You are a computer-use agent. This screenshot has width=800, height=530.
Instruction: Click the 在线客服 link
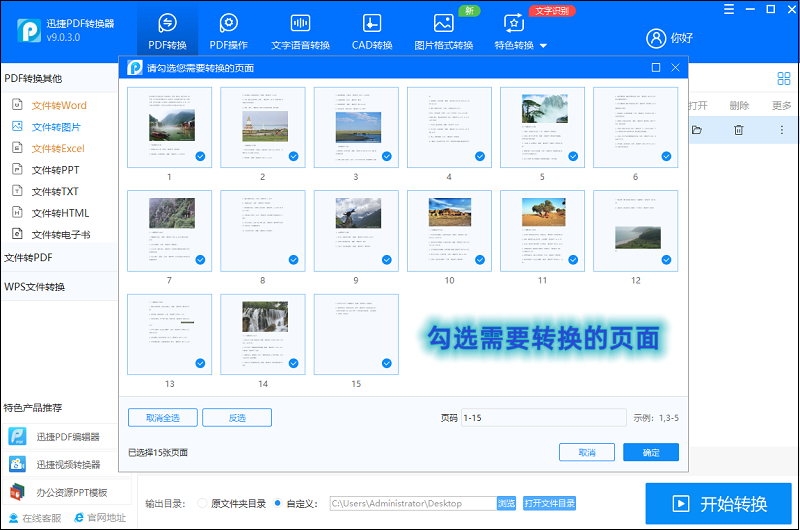[x=36, y=518]
